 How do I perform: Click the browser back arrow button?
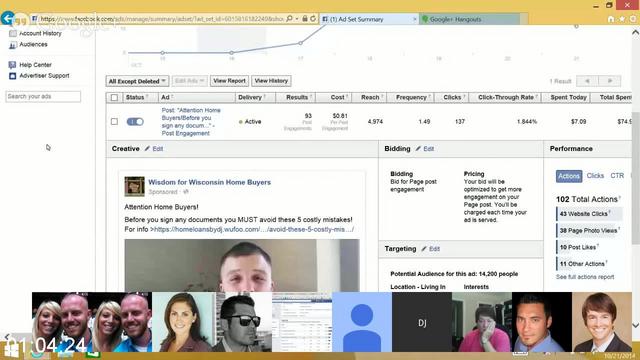8,18
